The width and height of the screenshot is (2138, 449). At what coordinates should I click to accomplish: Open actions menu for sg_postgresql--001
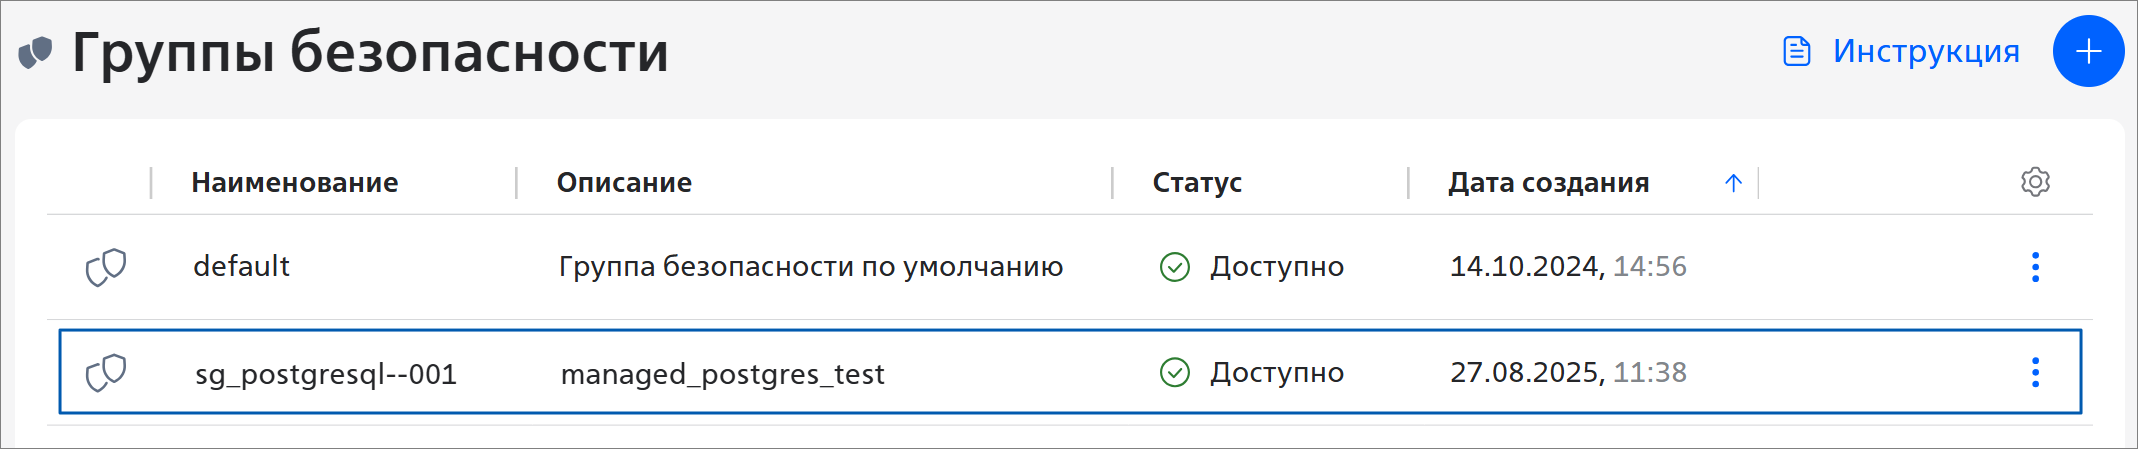2035,372
